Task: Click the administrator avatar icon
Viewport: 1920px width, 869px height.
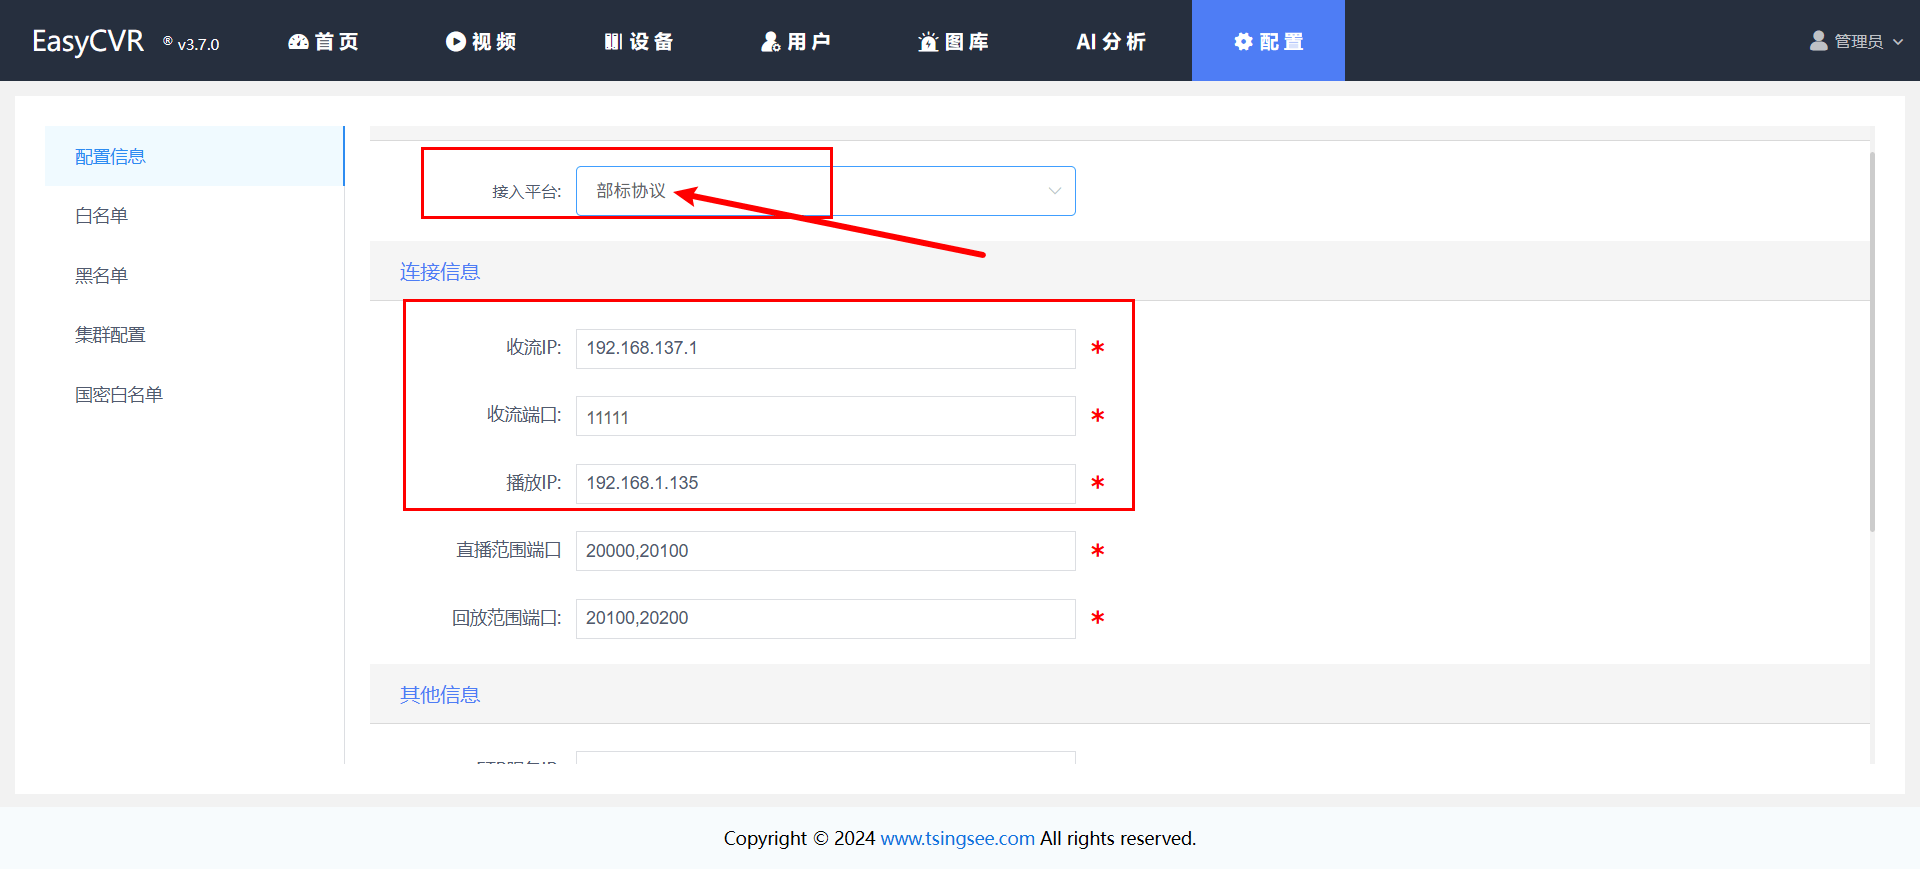Action: pos(1818,41)
